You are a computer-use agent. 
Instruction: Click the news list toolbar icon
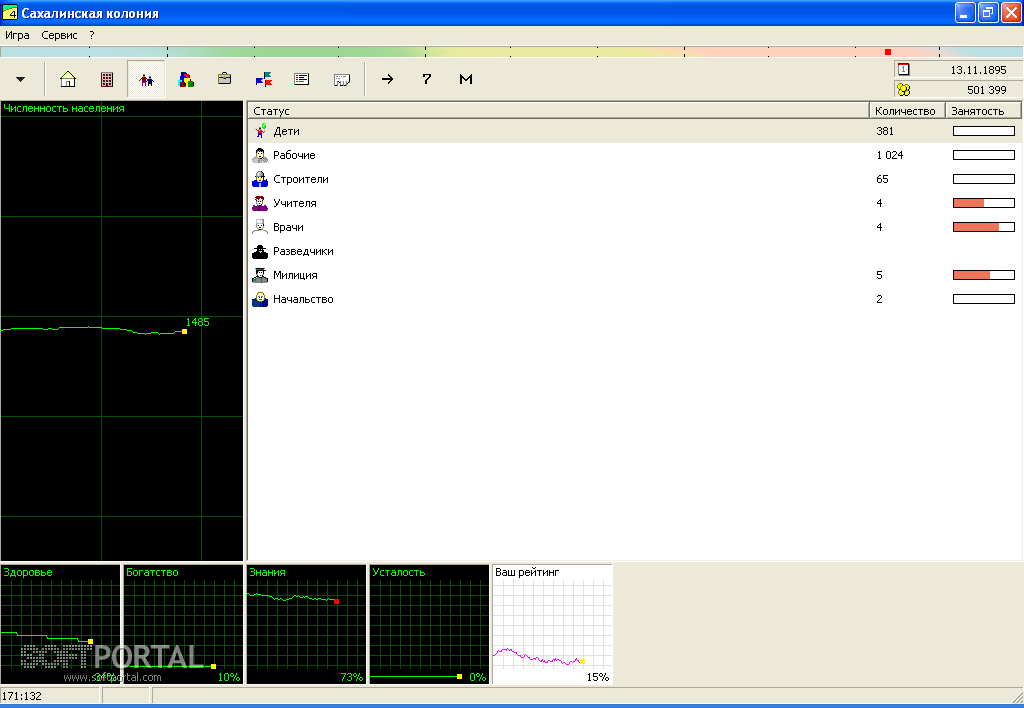pyautogui.click(x=302, y=80)
